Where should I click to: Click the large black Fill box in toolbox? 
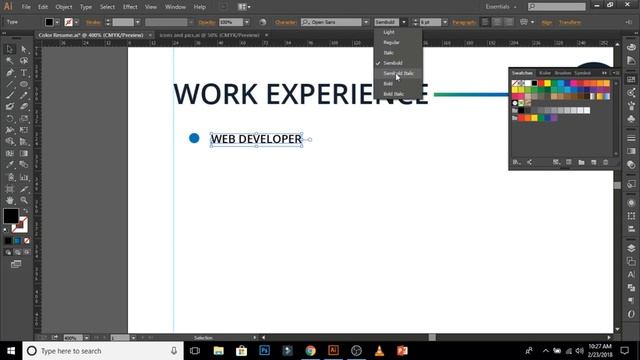[x=11, y=216]
